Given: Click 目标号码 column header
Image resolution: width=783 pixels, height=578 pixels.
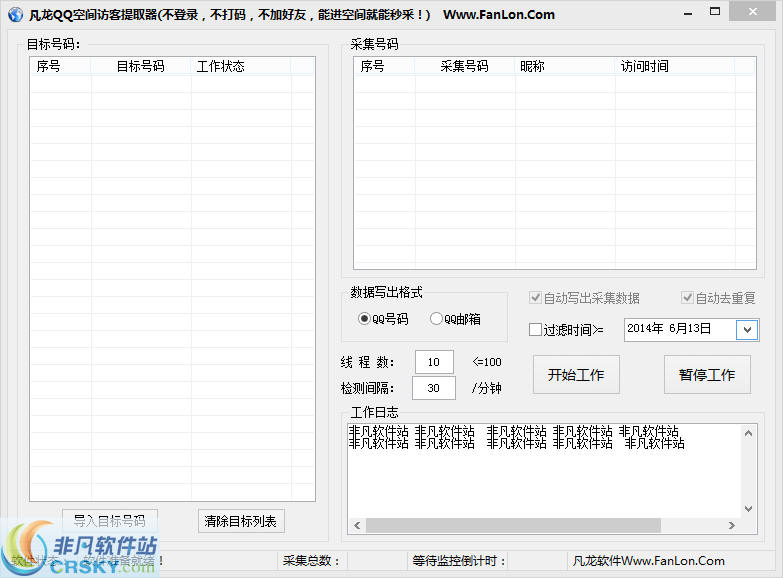Looking at the screenshot, I should 141,66.
